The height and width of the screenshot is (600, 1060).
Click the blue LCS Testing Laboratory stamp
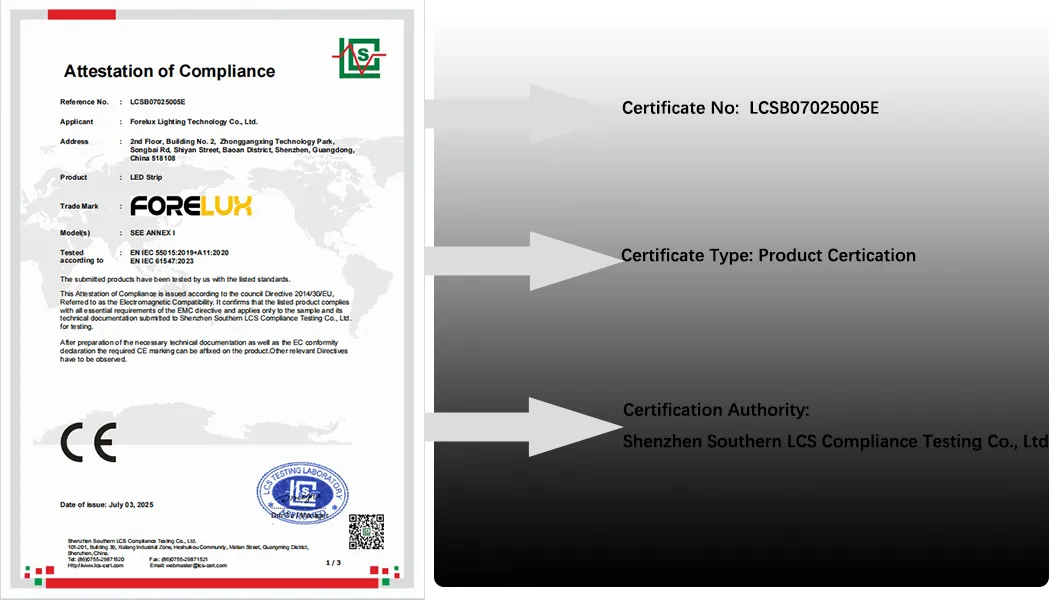302,493
